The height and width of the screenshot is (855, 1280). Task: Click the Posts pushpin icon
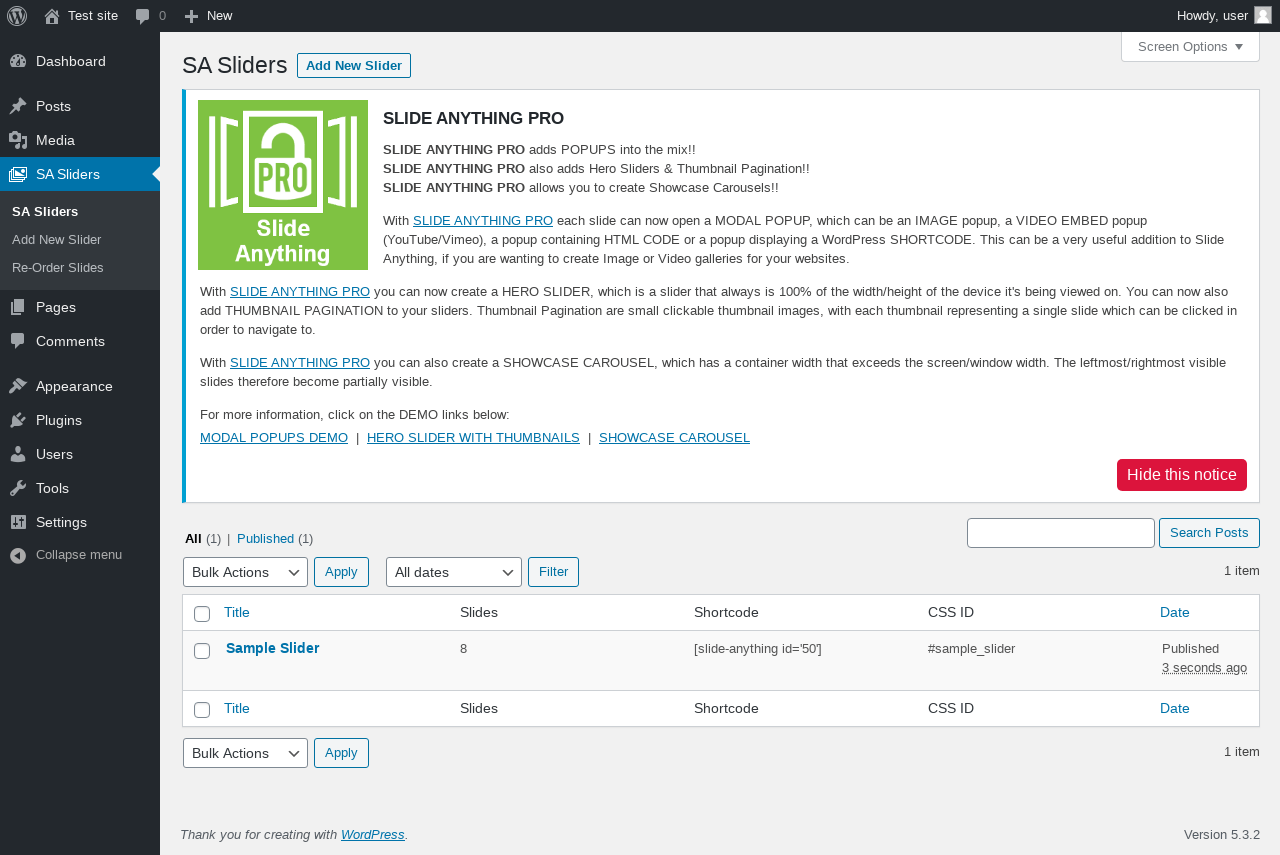click(18, 106)
